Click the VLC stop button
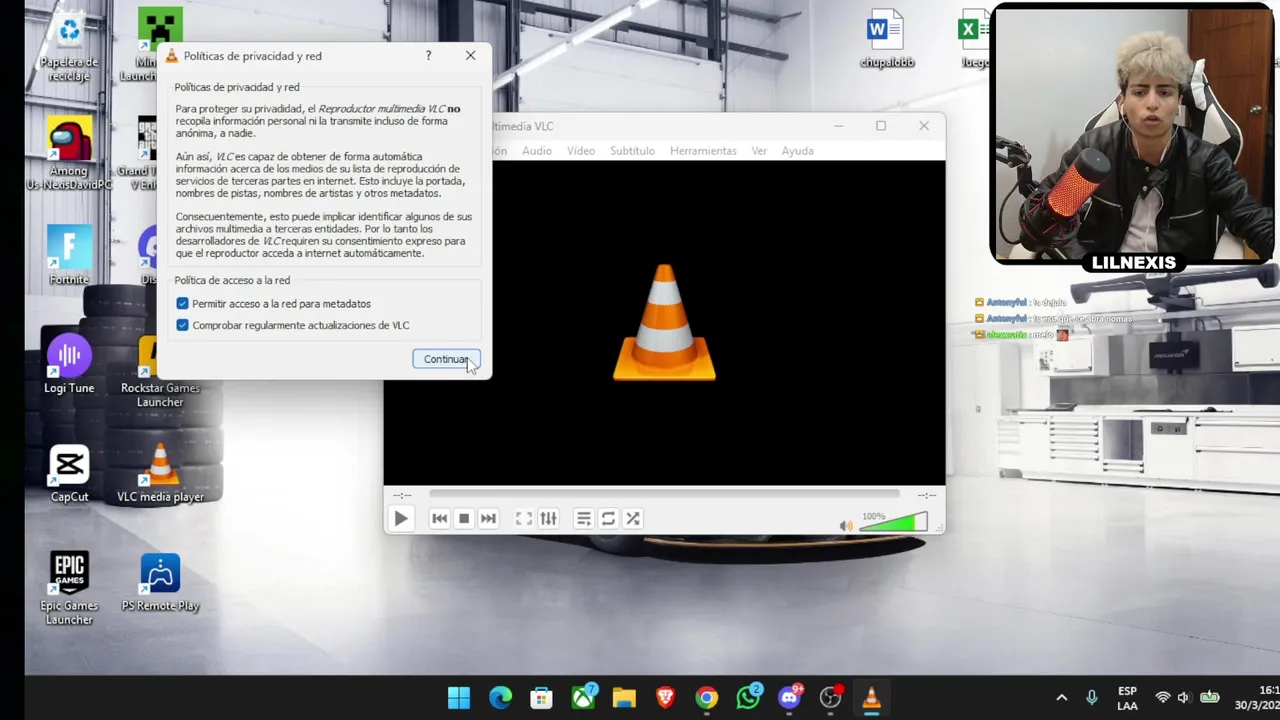This screenshot has width=1280, height=720. [x=464, y=518]
